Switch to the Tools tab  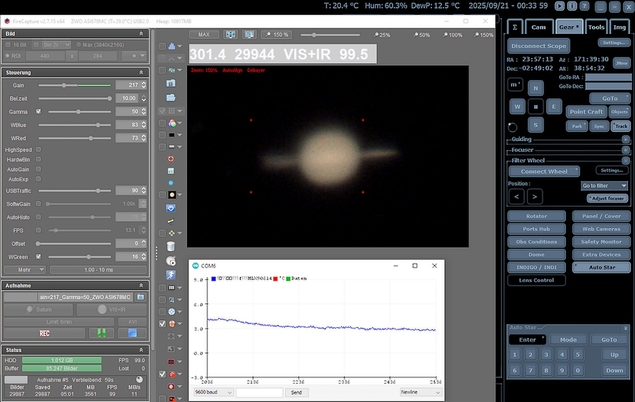click(x=596, y=28)
